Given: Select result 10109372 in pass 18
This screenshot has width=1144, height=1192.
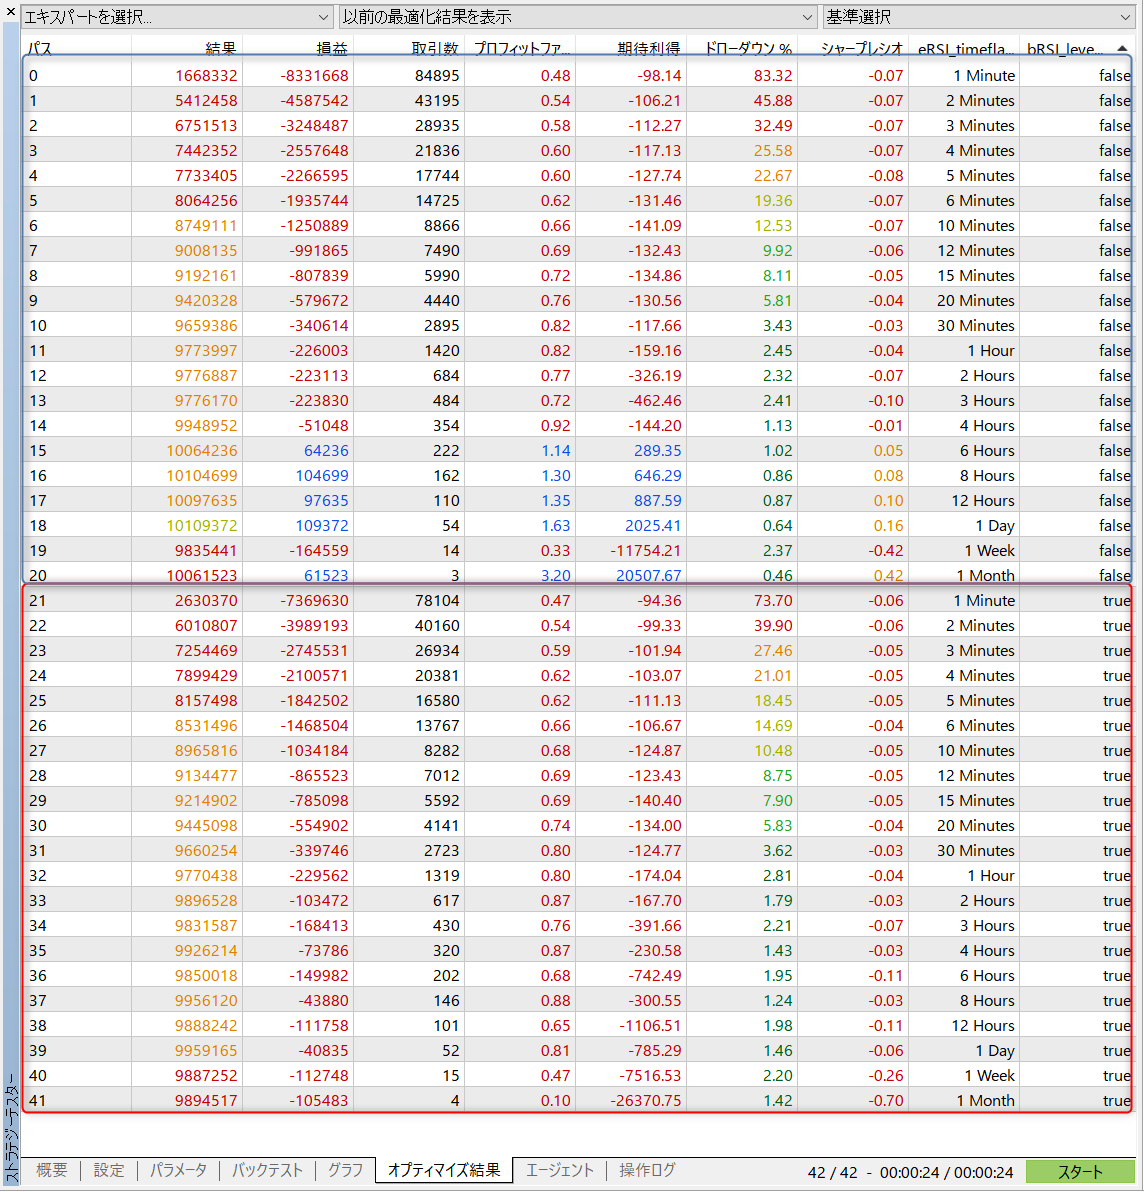Looking at the screenshot, I should tap(201, 525).
